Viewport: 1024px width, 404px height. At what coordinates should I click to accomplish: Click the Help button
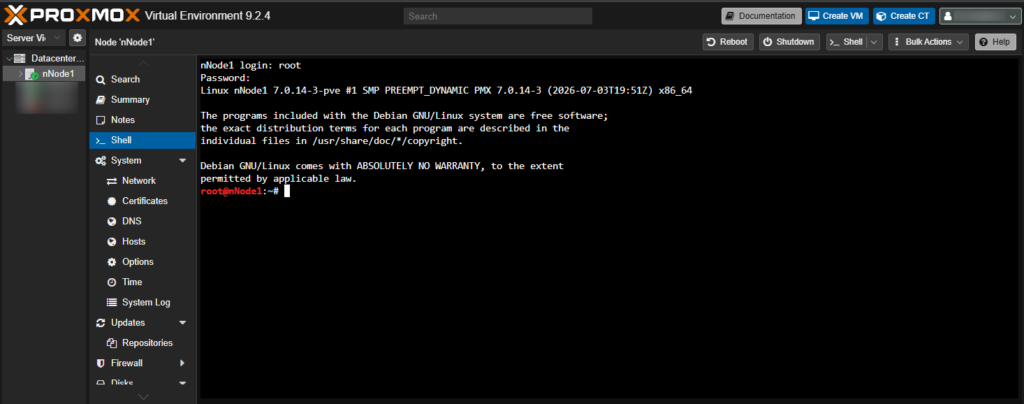pyautogui.click(x=995, y=42)
